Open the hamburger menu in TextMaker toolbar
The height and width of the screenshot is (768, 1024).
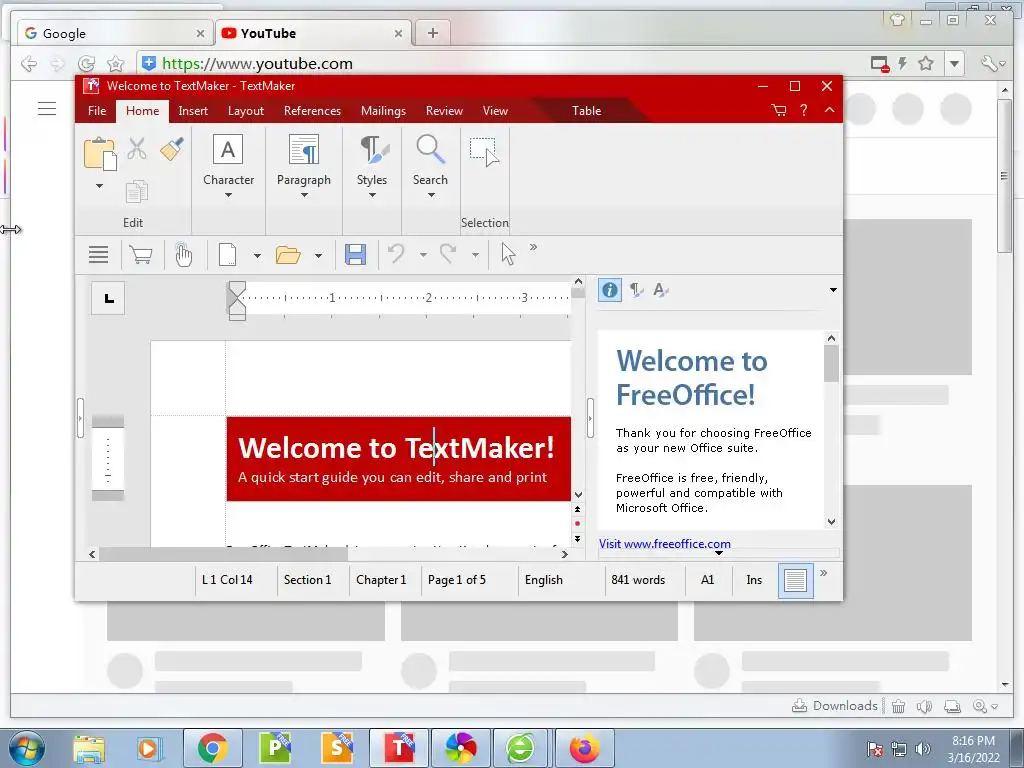(x=99, y=255)
